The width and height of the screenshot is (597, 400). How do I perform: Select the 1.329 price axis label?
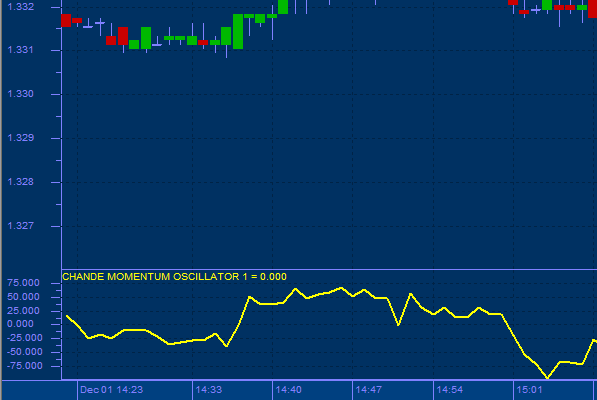point(21,138)
